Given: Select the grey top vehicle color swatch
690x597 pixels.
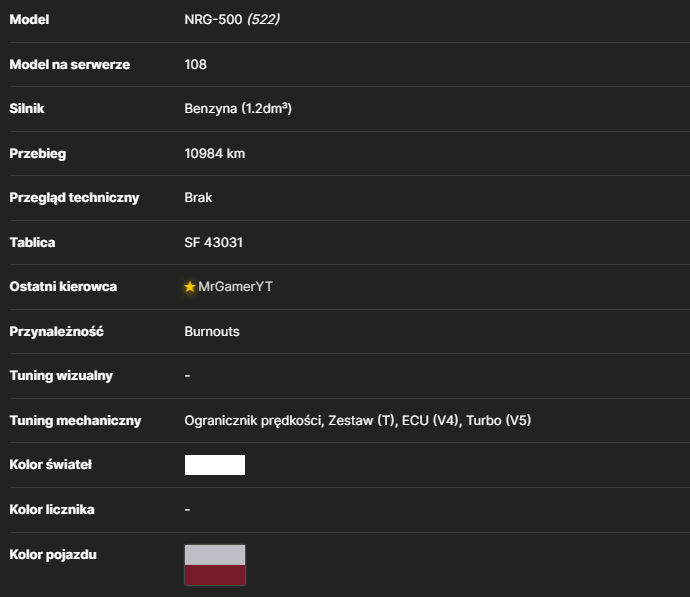Looking at the screenshot, I should coord(215,555).
